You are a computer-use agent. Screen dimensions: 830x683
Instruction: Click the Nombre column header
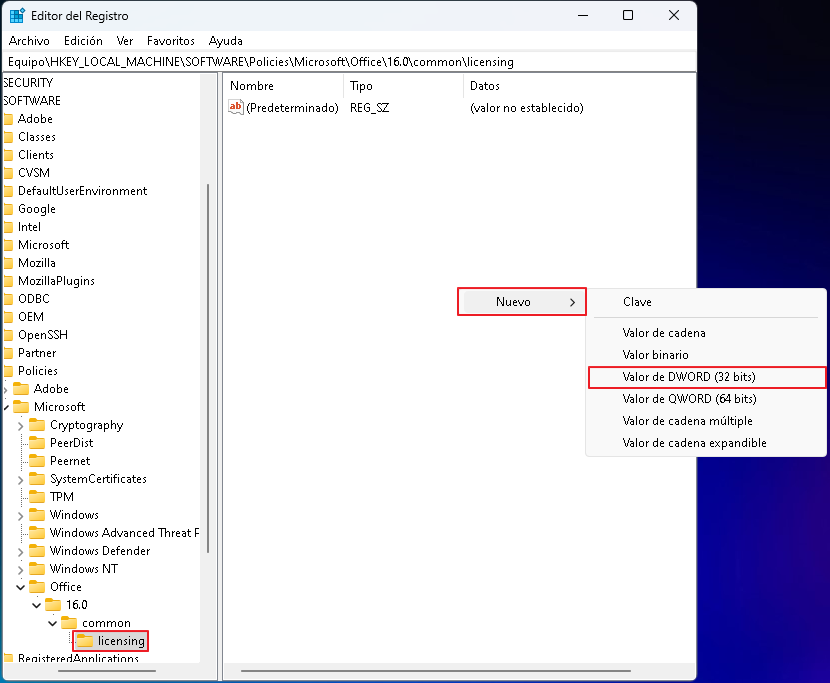tap(283, 86)
